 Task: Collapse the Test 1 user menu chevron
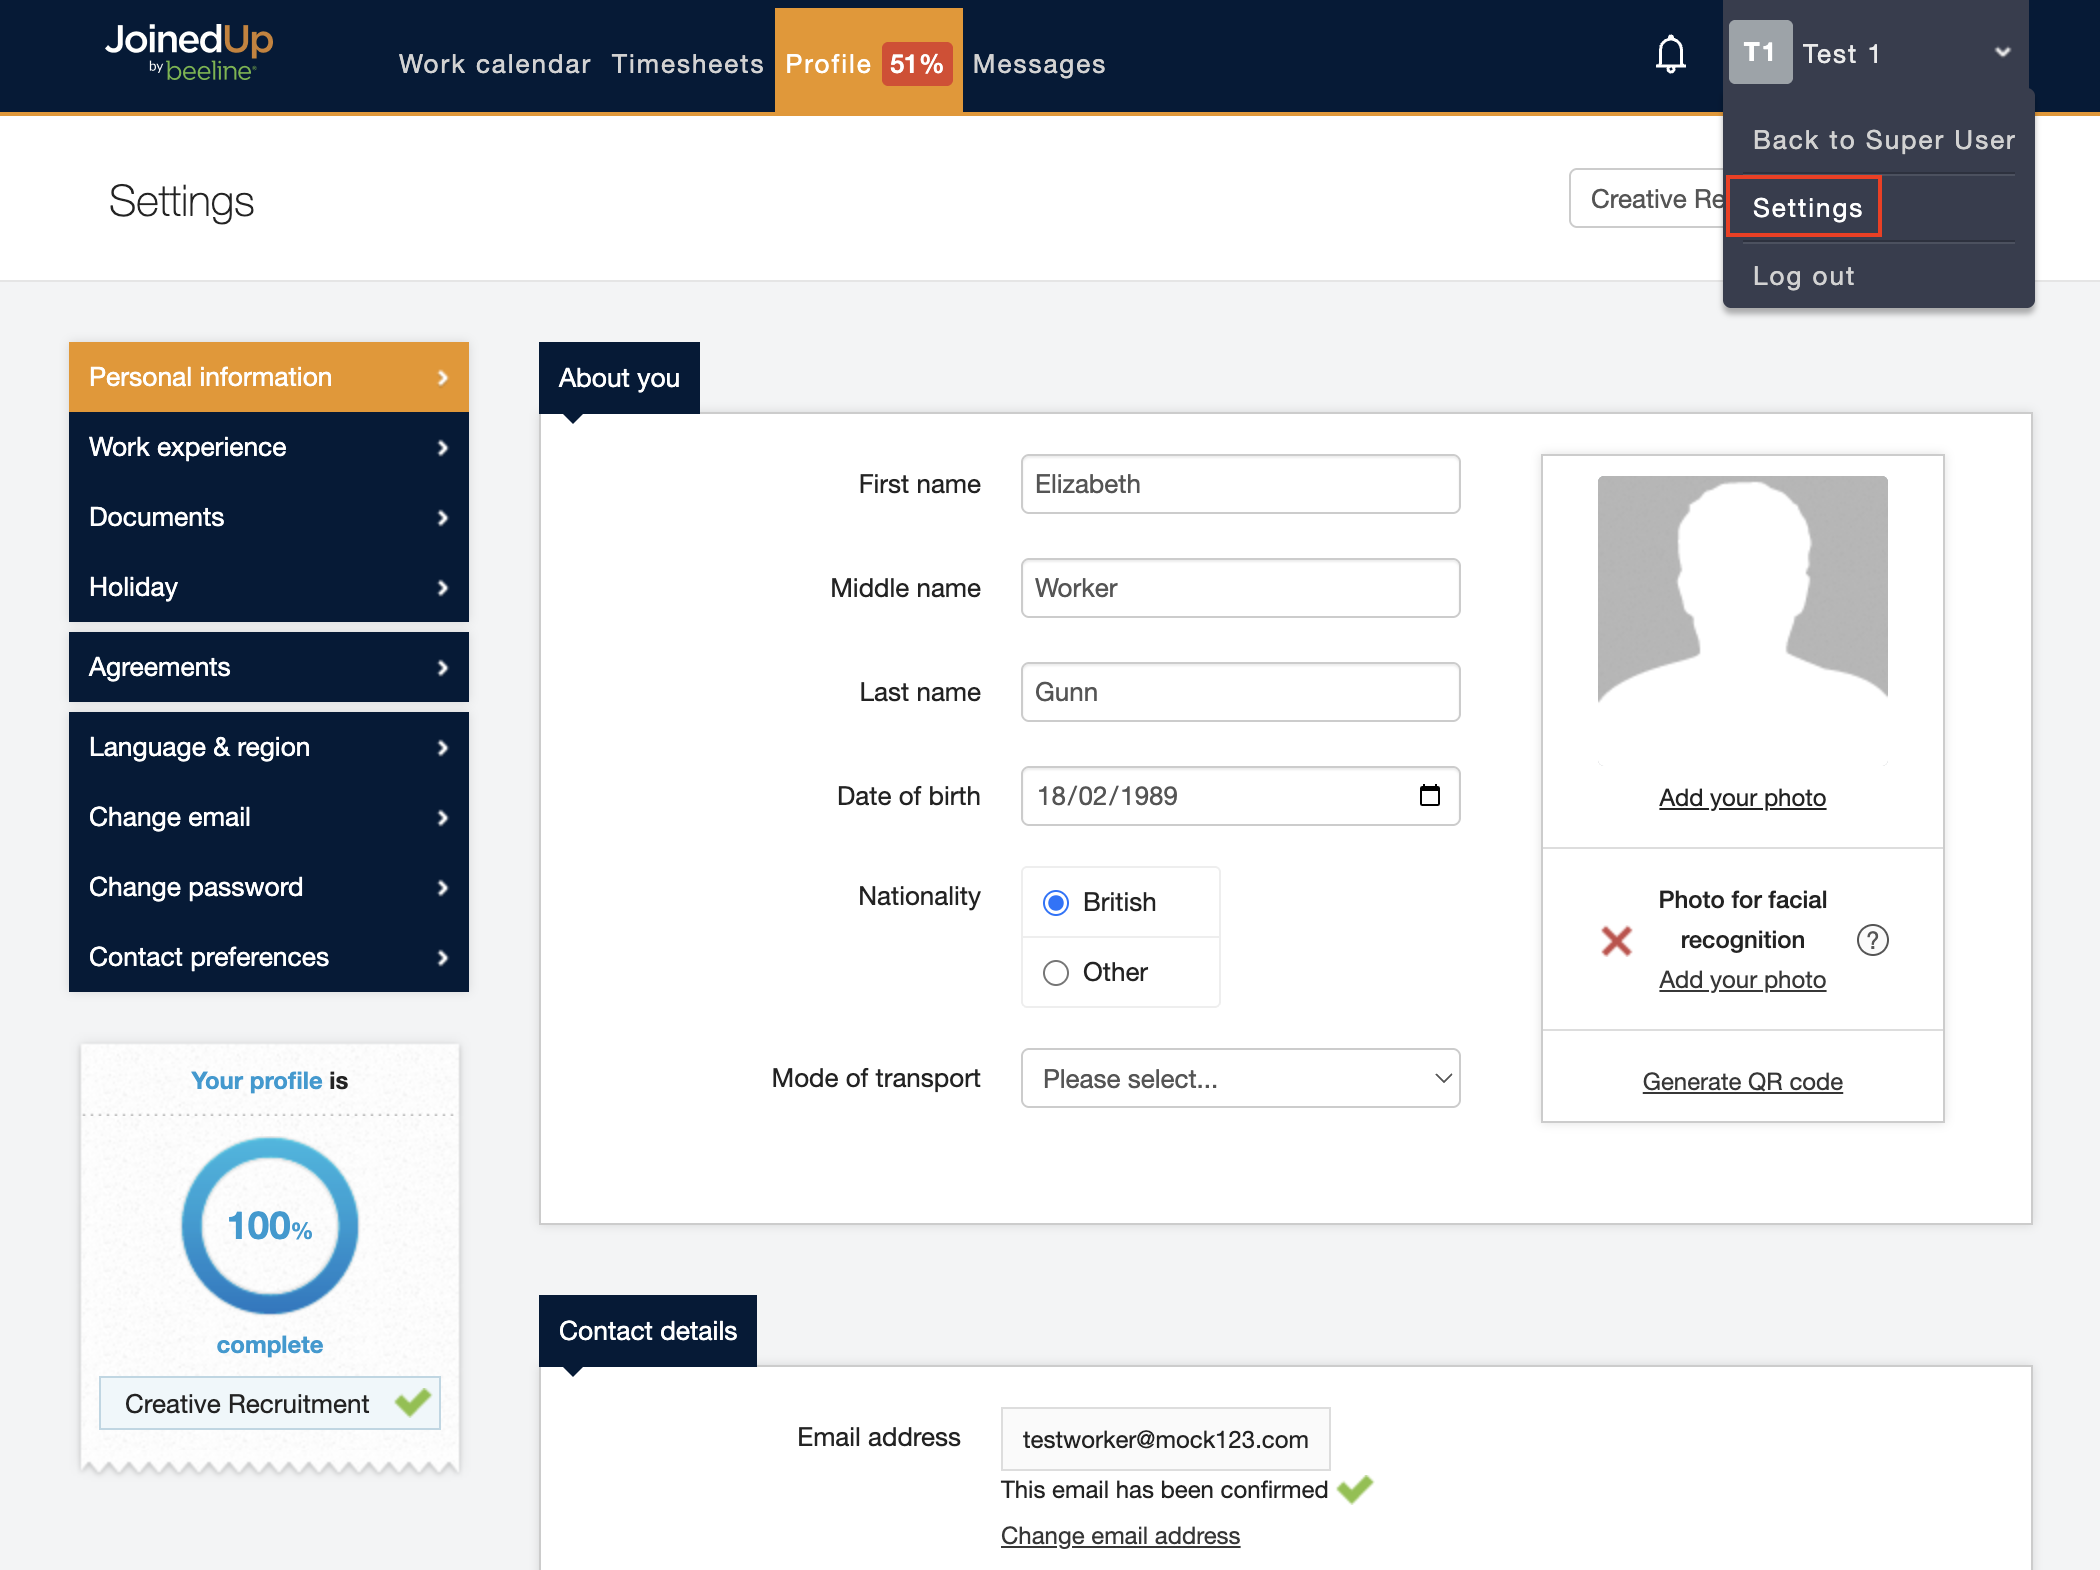coord(2002,53)
